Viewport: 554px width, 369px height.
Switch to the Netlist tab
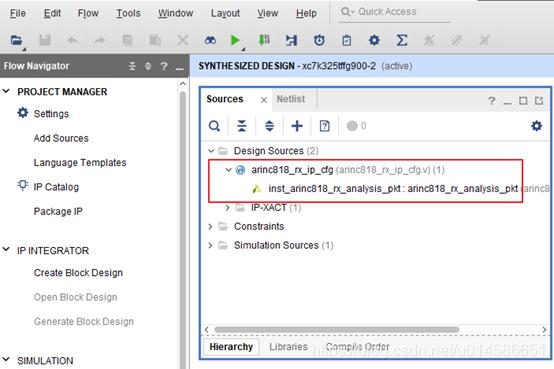[x=290, y=99]
